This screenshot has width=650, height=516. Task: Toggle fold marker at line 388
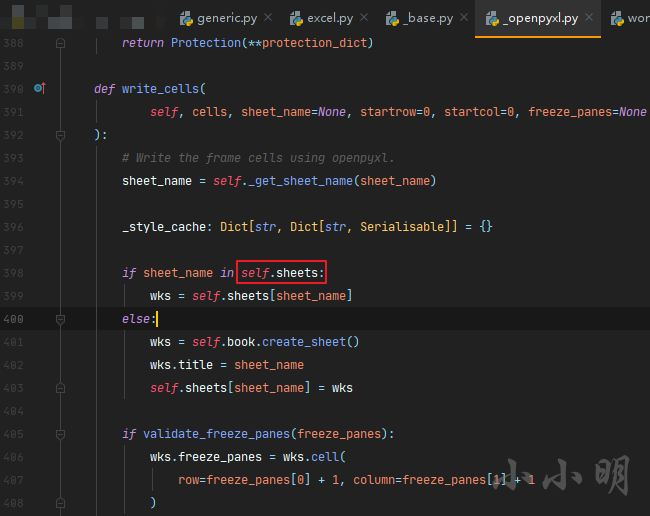(x=60, y=43)
